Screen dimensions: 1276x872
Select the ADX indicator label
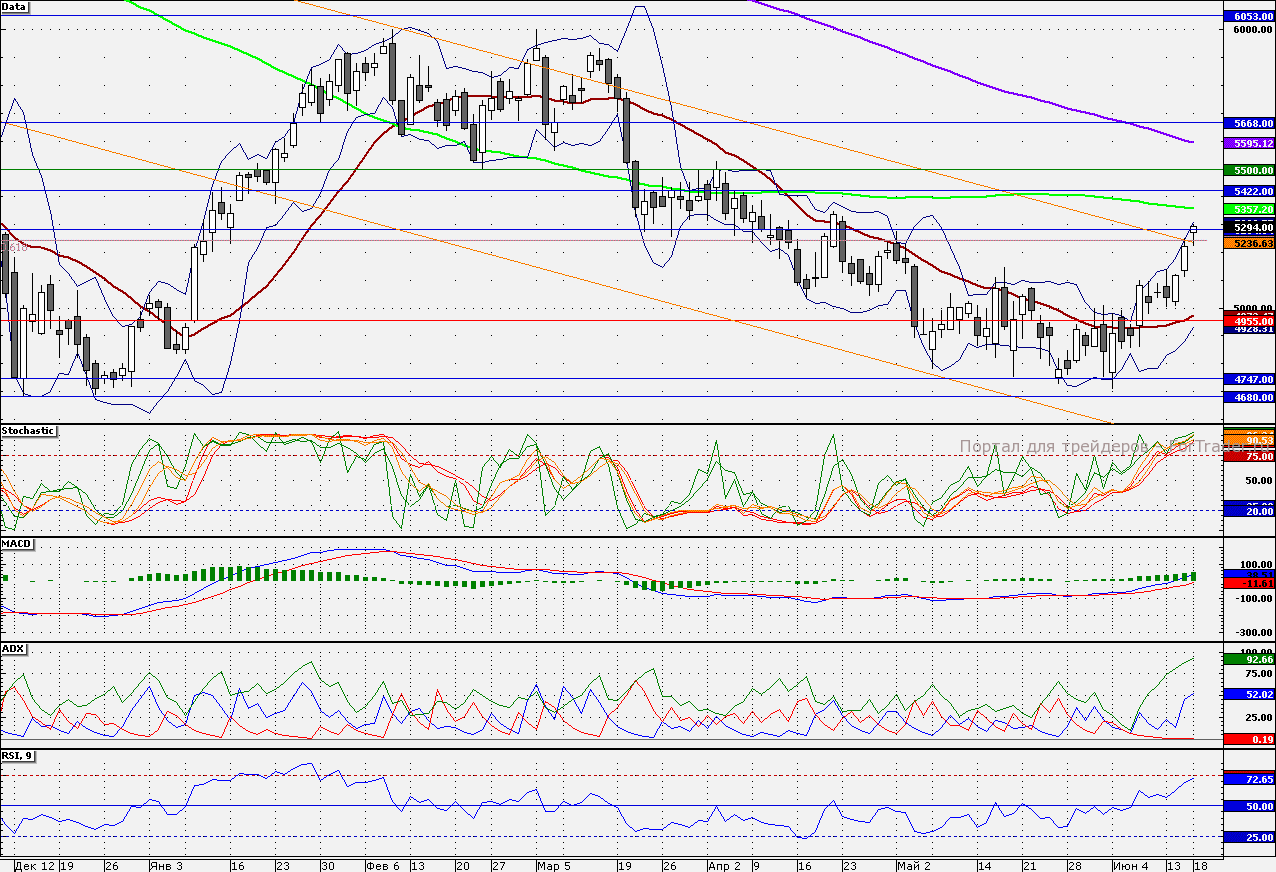[x=14, y=649]
